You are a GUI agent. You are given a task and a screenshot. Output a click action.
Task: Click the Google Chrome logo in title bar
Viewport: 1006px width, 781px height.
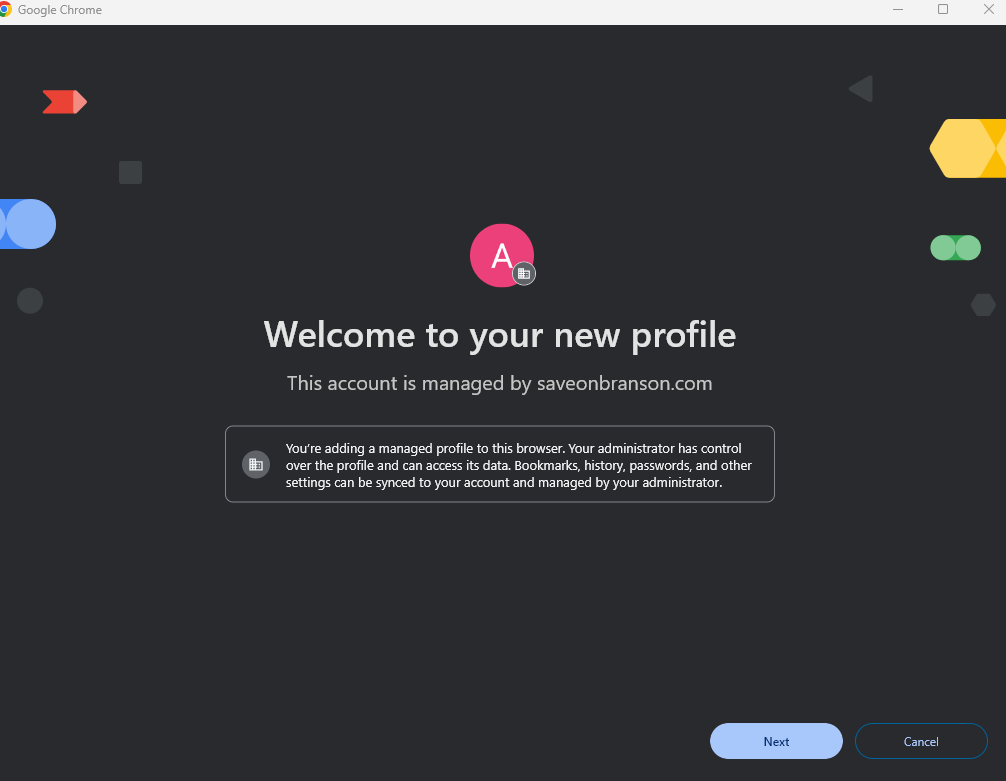click(5, 10)
